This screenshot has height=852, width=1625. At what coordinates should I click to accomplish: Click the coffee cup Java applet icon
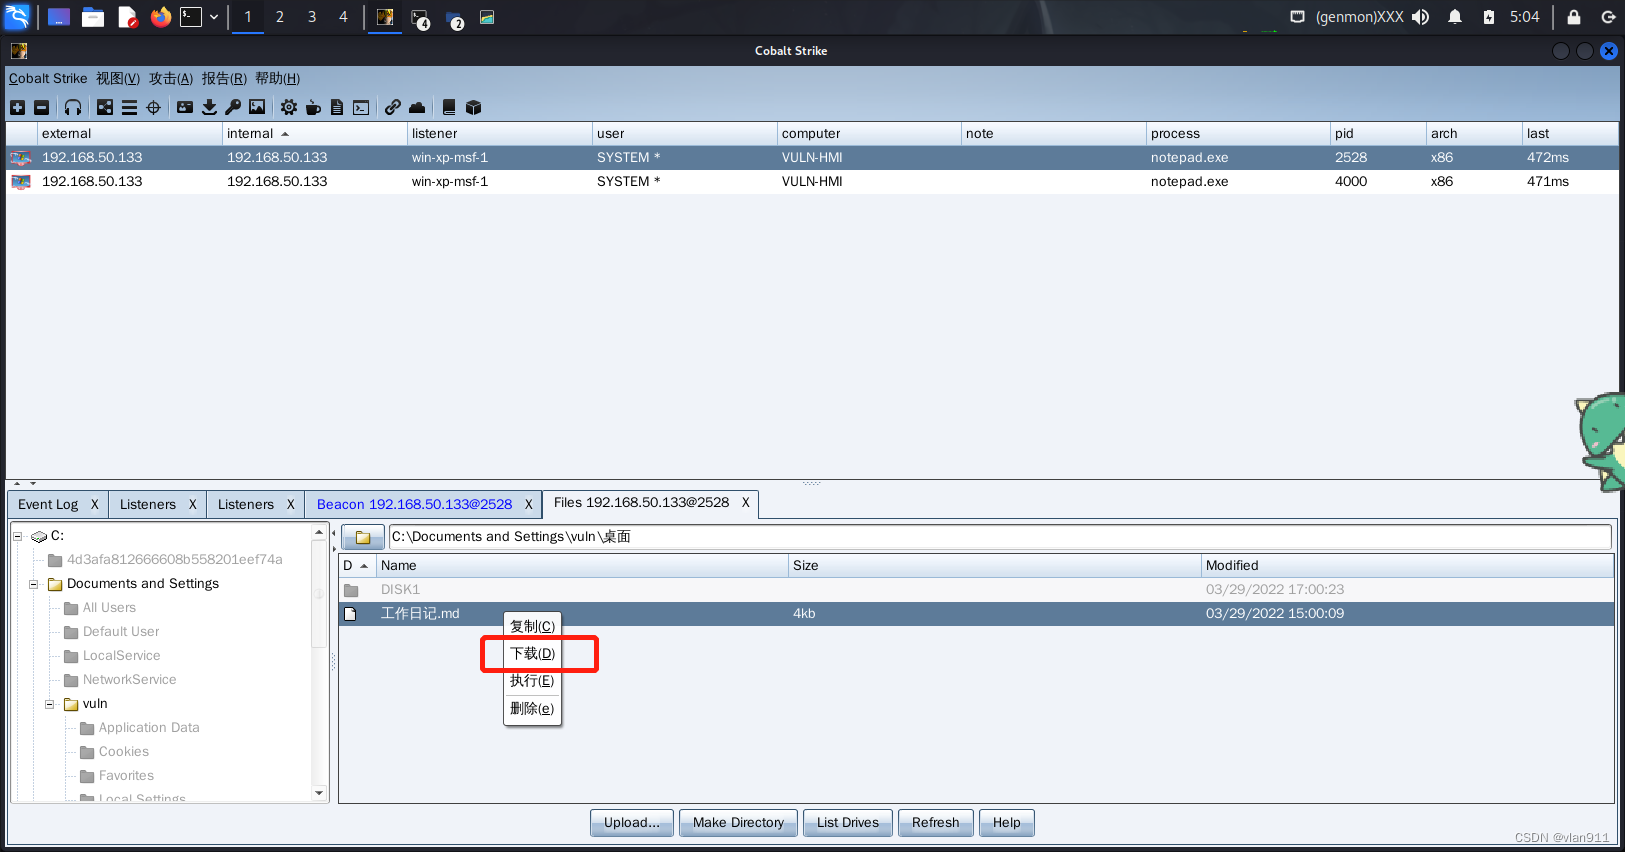point(313,107)
